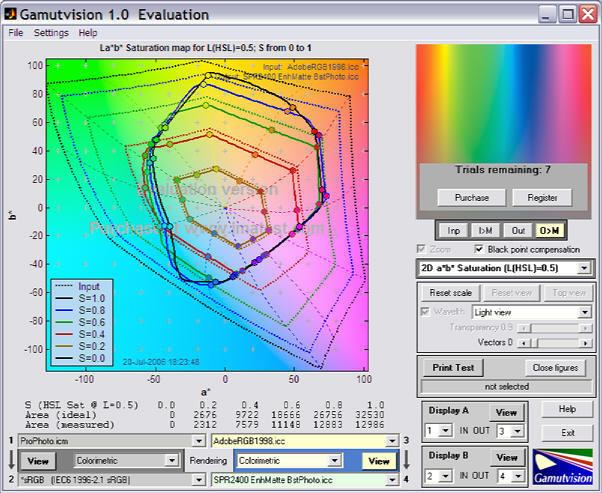Click the Gamutvision title bar icon
Image resolution: width=602 pixels, height=493 pixels.
pyautogui.click(x=10, y=14)
